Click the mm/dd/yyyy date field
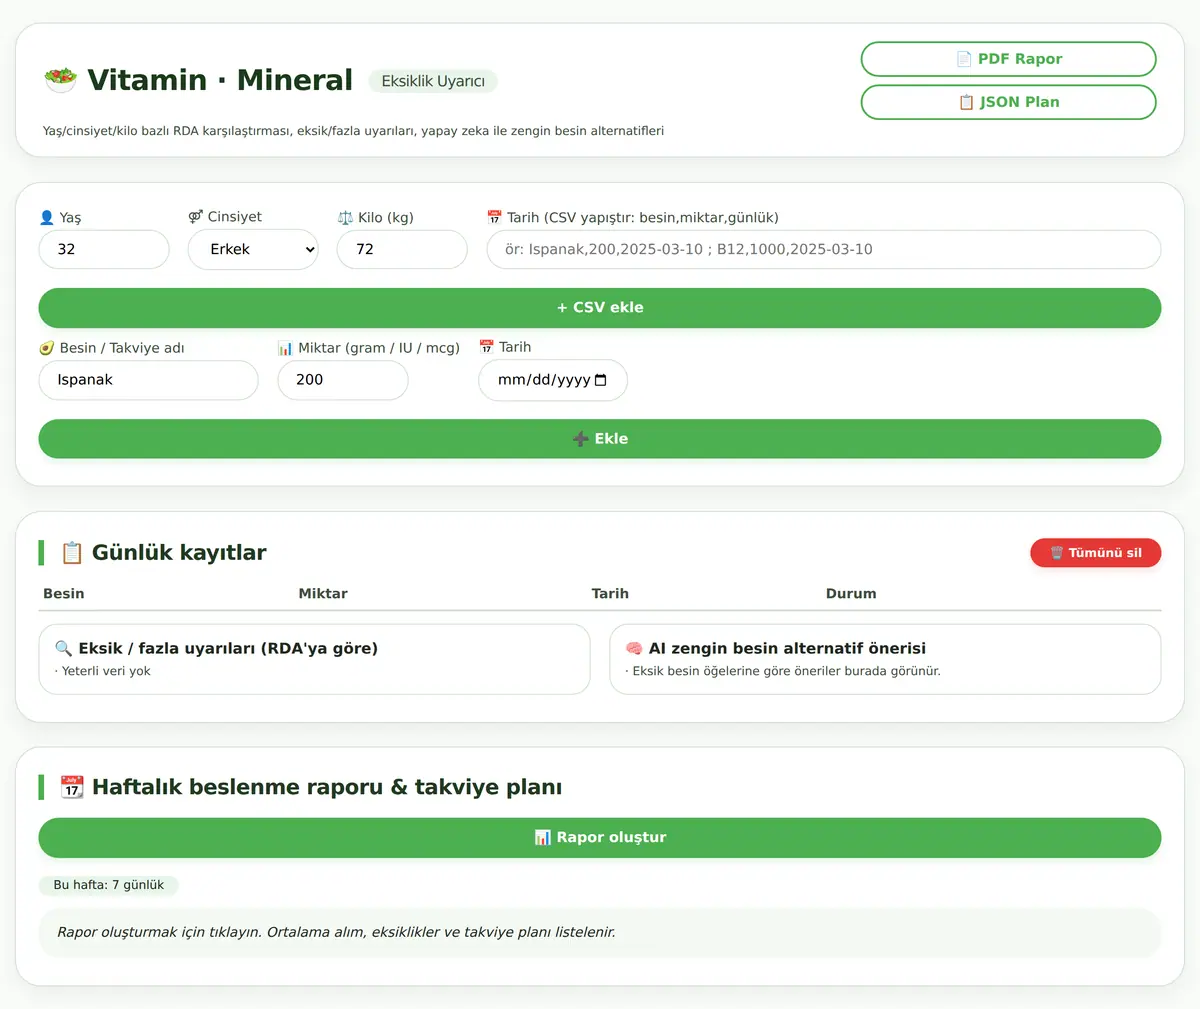The image size is (1200, 1009). click(x=553, y=380)
